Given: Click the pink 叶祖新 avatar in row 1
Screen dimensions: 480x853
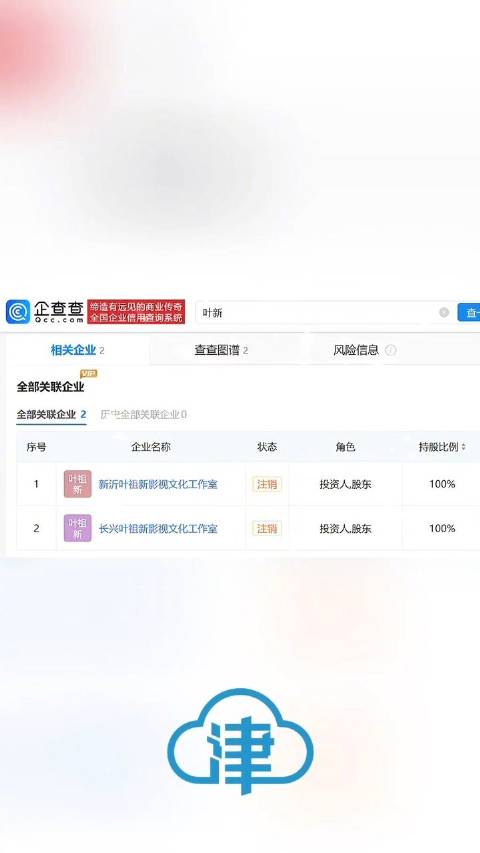Looking at the screenshot, I should click(77, 484).
